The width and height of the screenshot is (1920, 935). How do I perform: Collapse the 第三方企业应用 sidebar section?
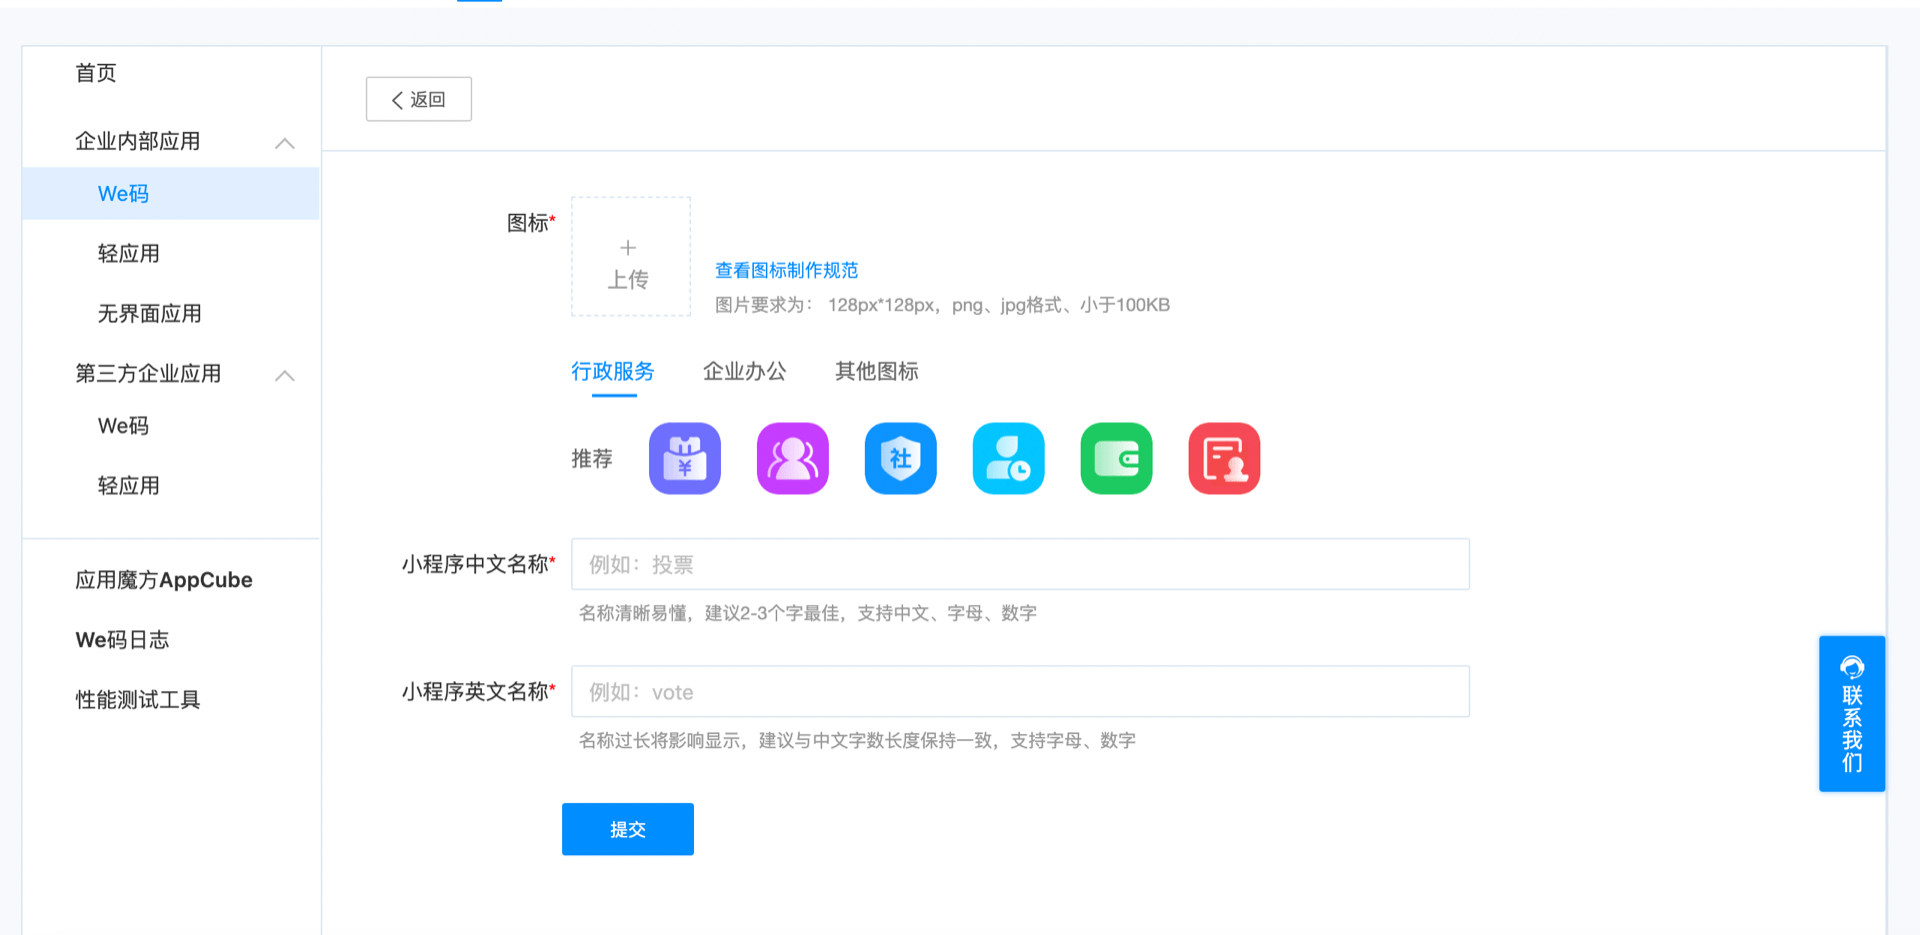285,375
